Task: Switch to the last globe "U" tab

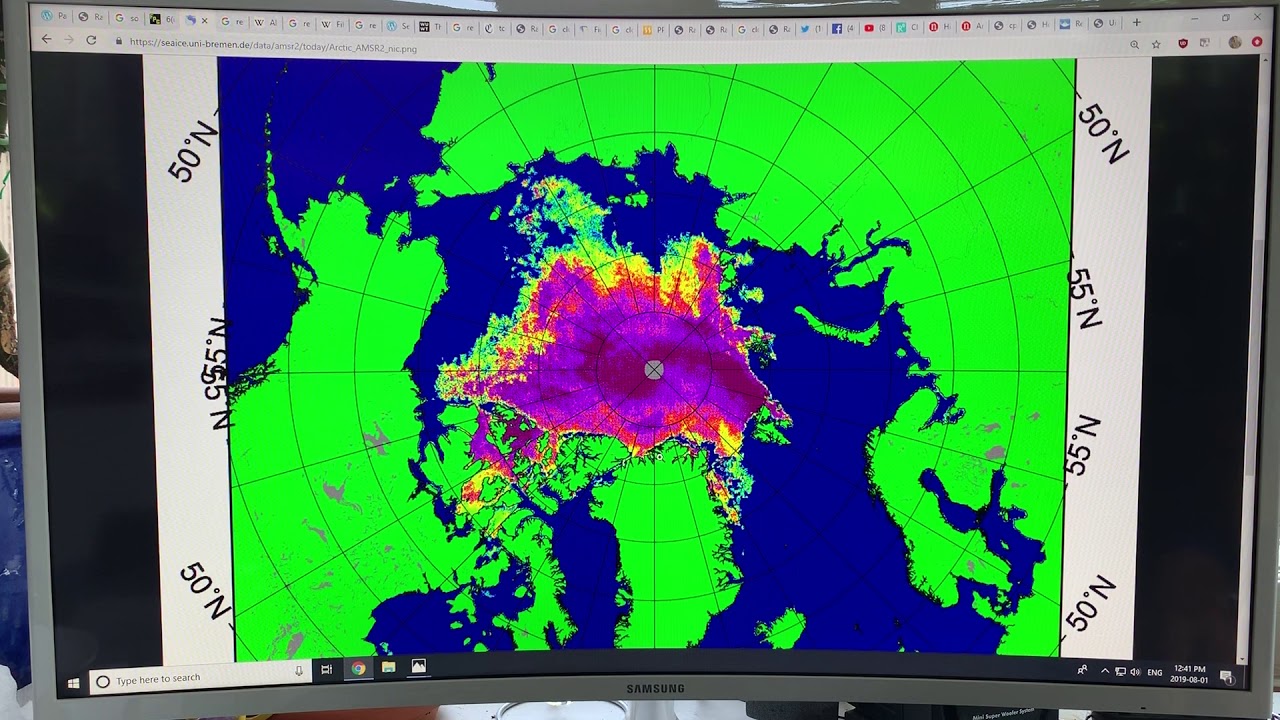Action: click(x=1104, y=23)
